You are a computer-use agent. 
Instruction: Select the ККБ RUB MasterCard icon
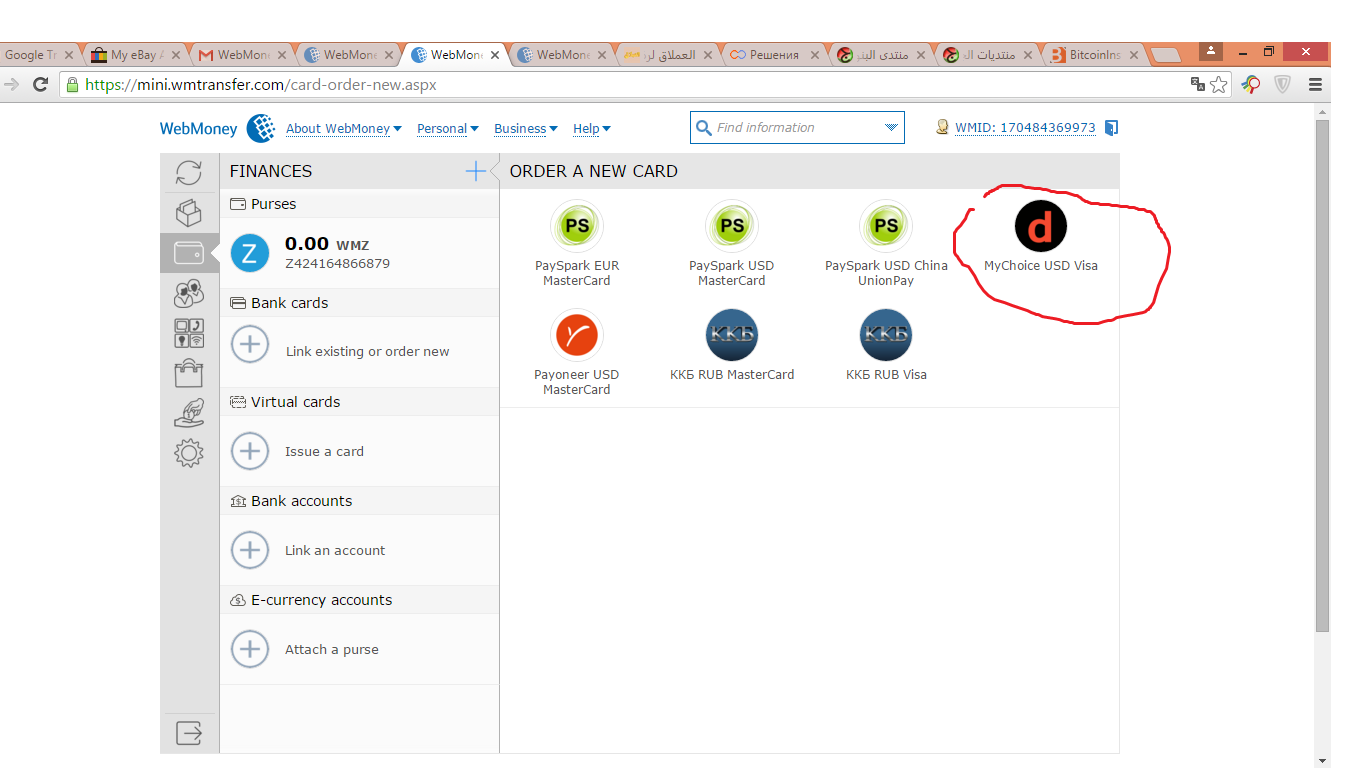[x=732, y=335]
